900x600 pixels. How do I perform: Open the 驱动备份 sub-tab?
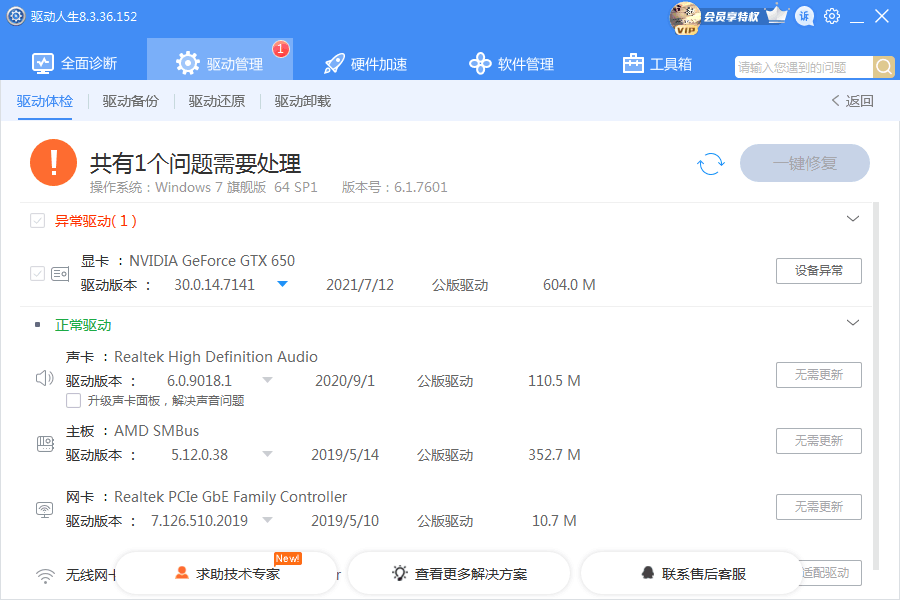point(130,101)
